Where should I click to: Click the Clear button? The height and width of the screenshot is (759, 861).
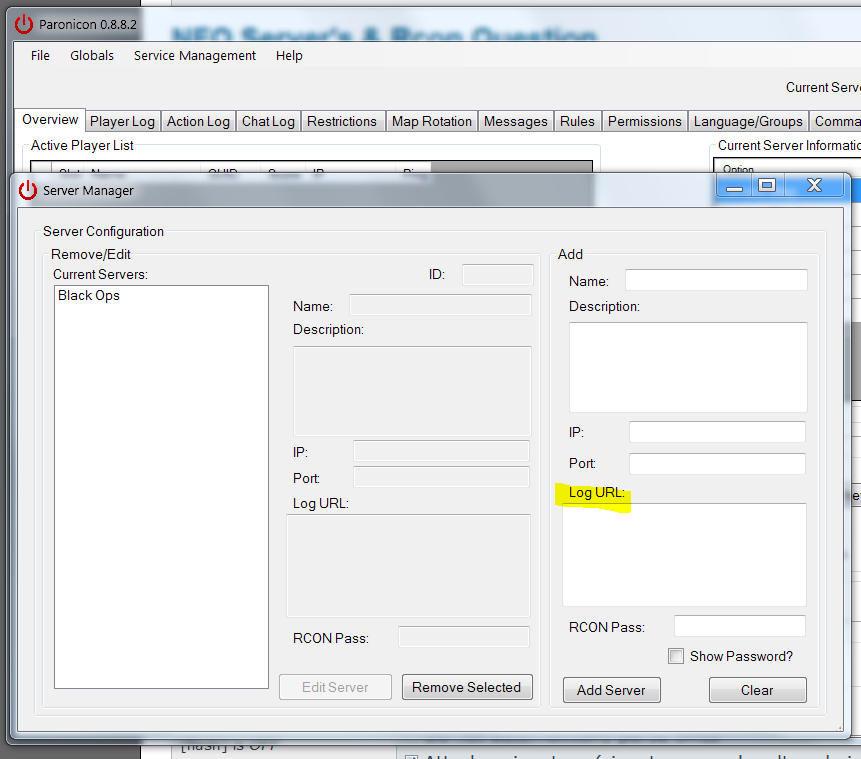(x=757, y=690)
